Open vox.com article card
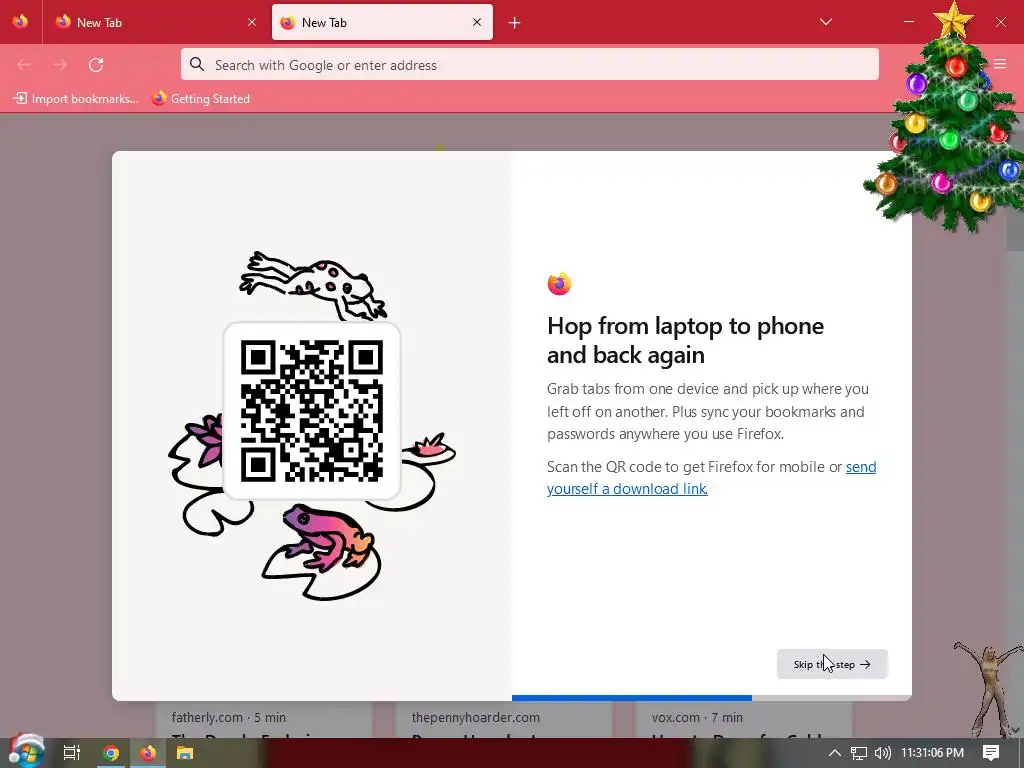Viewport: 1024px width, 768px height. [x=744, y=720]
